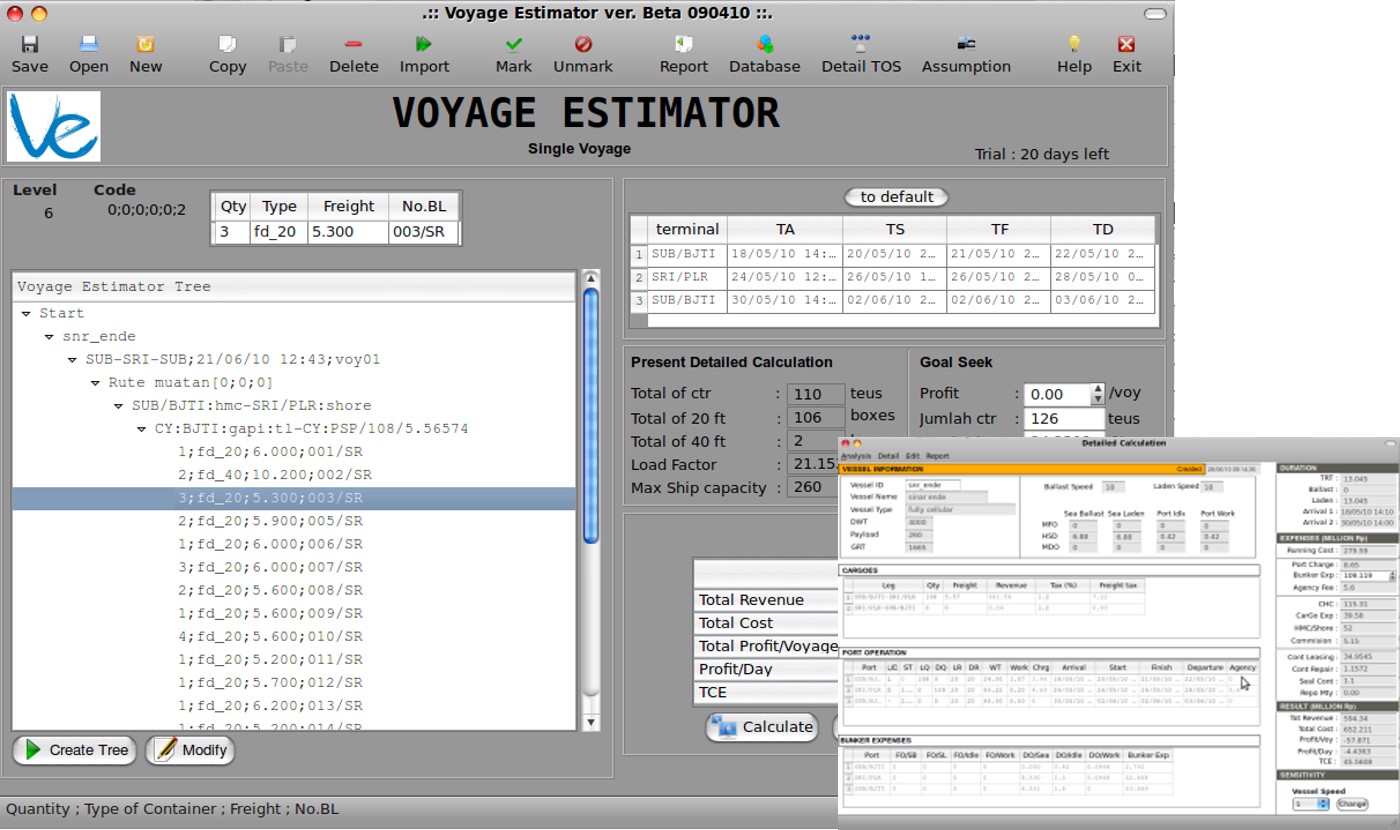Open the Database tool
The height and width of the screenshot is (830, 1400).
pyautogui.click(x=764, y=45)
